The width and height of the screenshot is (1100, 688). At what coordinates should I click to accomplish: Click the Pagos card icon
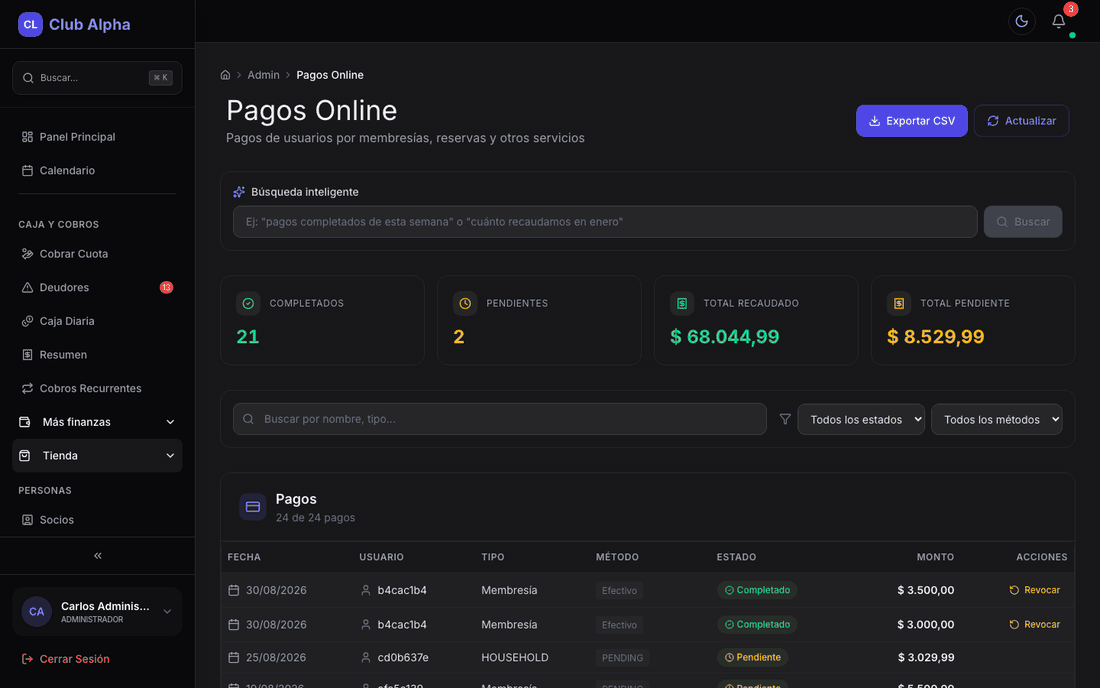[x=253, y=507]
